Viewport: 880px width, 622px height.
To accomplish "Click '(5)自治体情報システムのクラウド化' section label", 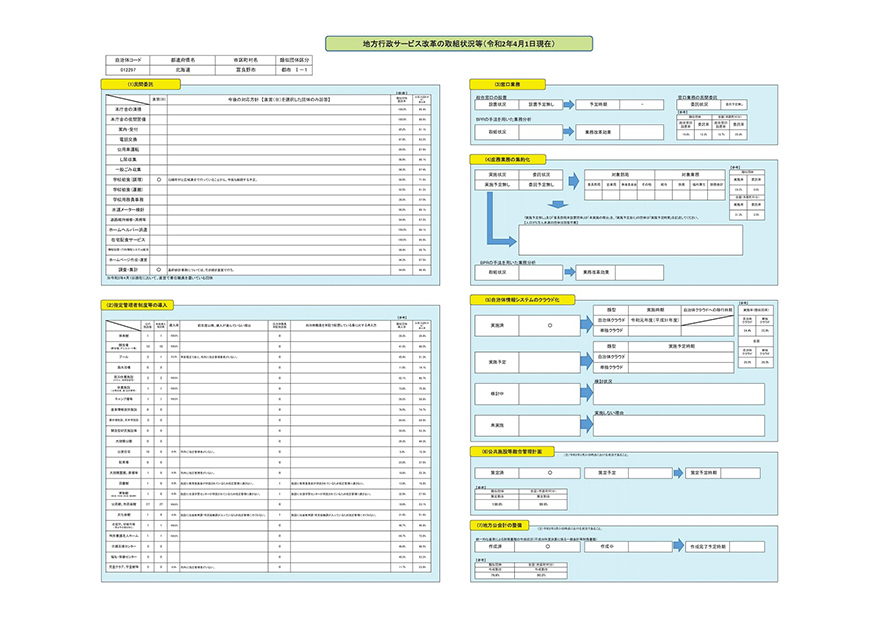I will tap(522, 300).
